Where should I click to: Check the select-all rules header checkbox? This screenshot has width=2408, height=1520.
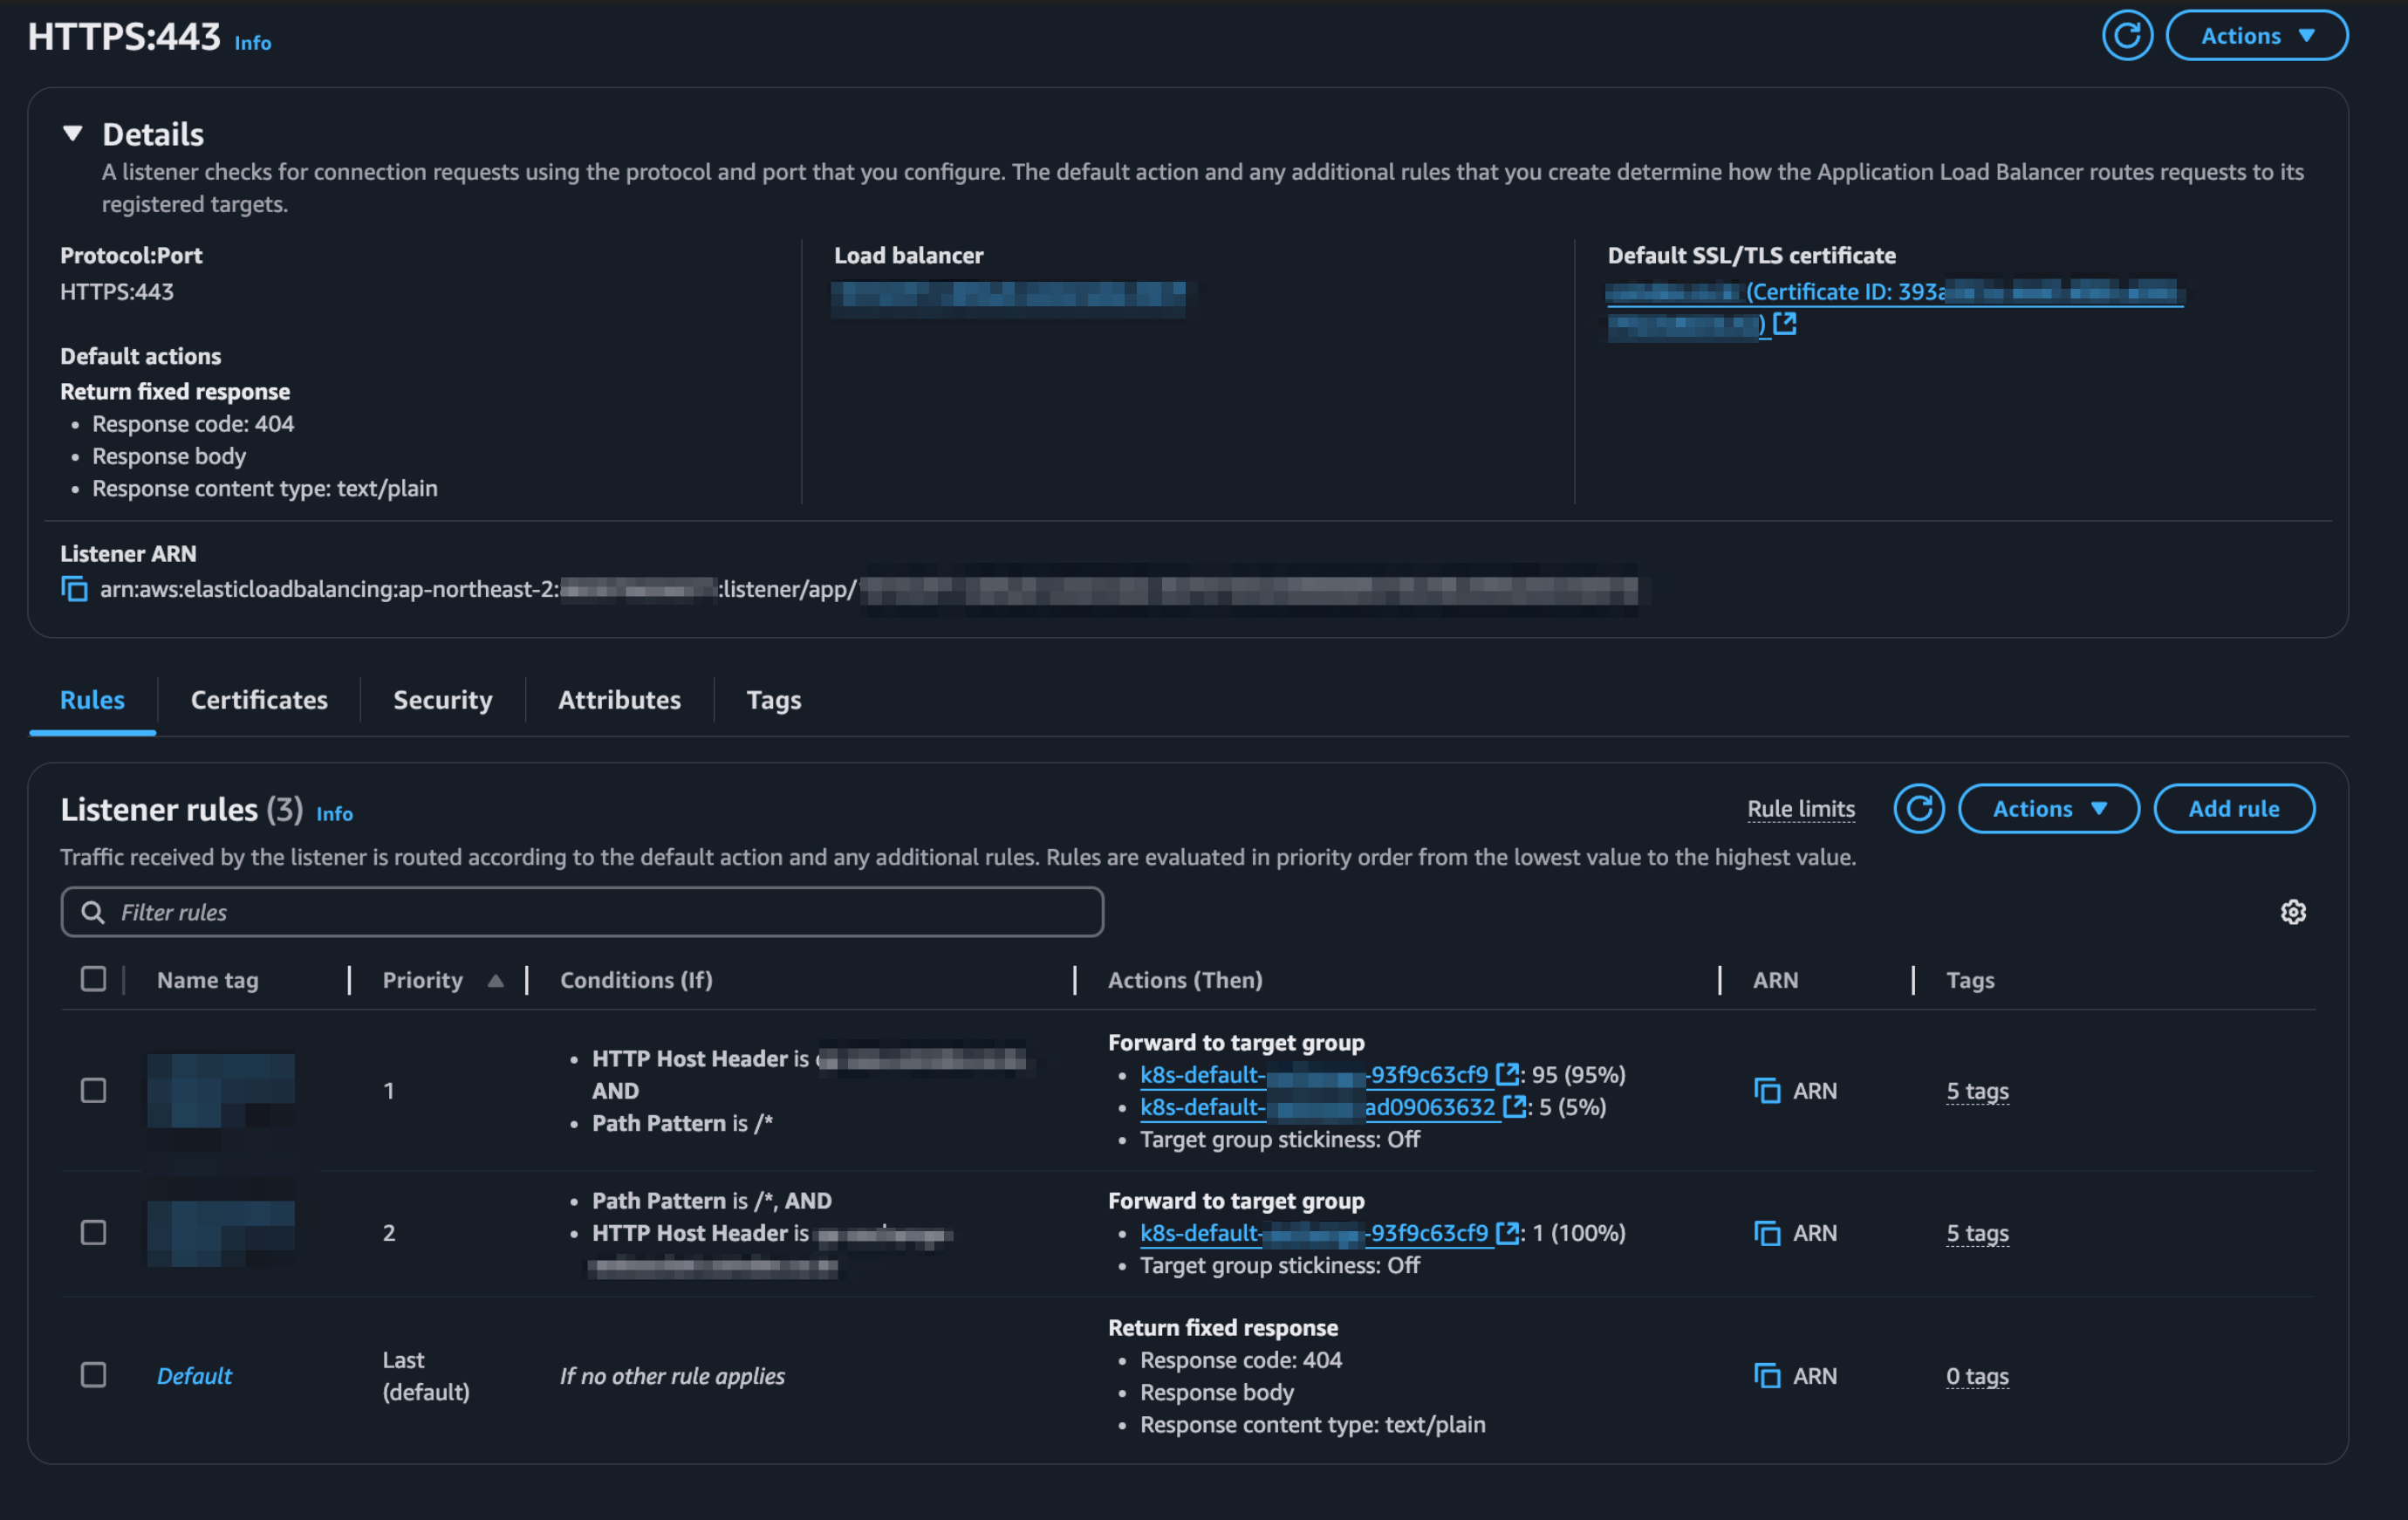93,979
